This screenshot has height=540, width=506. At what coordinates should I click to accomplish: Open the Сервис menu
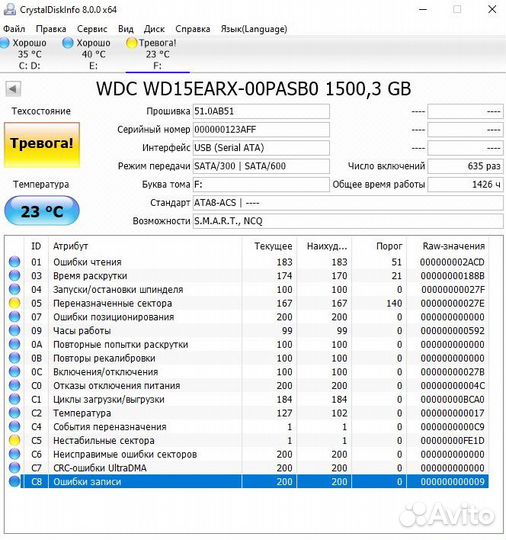pyautogui.click(x=92, y=29)
